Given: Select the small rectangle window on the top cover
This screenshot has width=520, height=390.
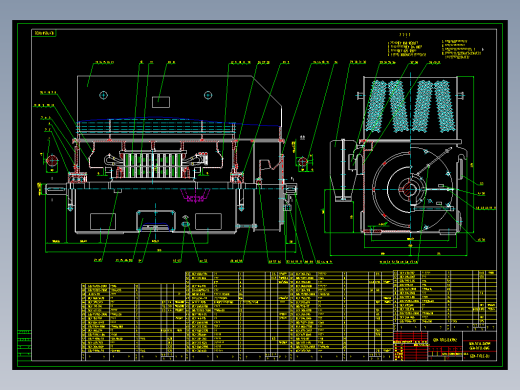Looking at the screenshot, I should (x=161, y=102).
